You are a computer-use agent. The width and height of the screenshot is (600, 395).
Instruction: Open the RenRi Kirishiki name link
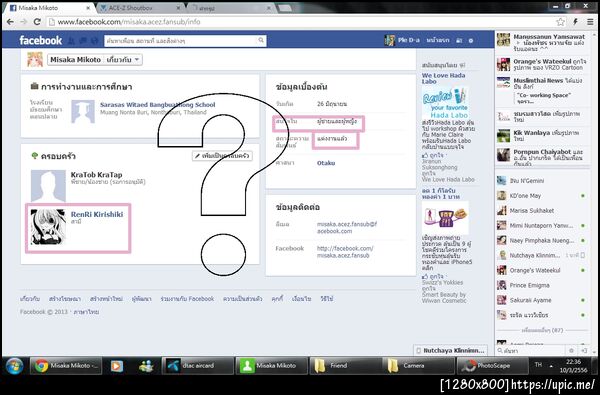coord(97,214)
